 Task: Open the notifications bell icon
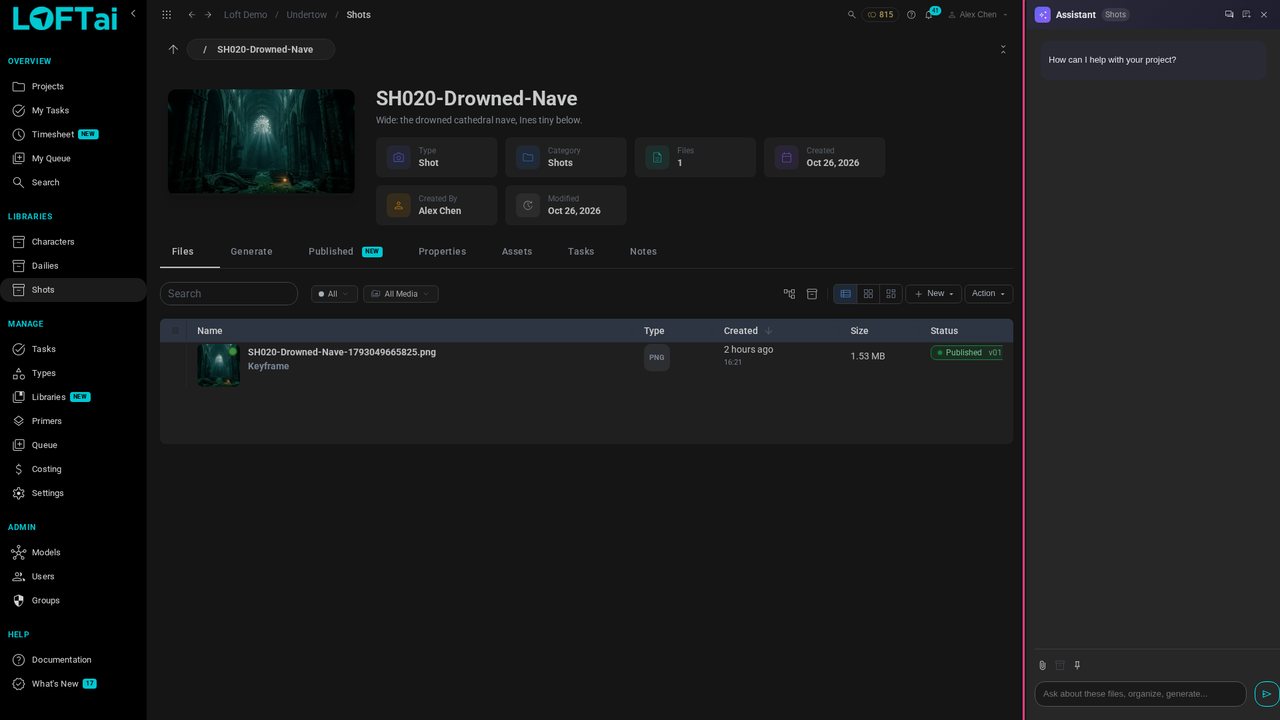[929, 15]
